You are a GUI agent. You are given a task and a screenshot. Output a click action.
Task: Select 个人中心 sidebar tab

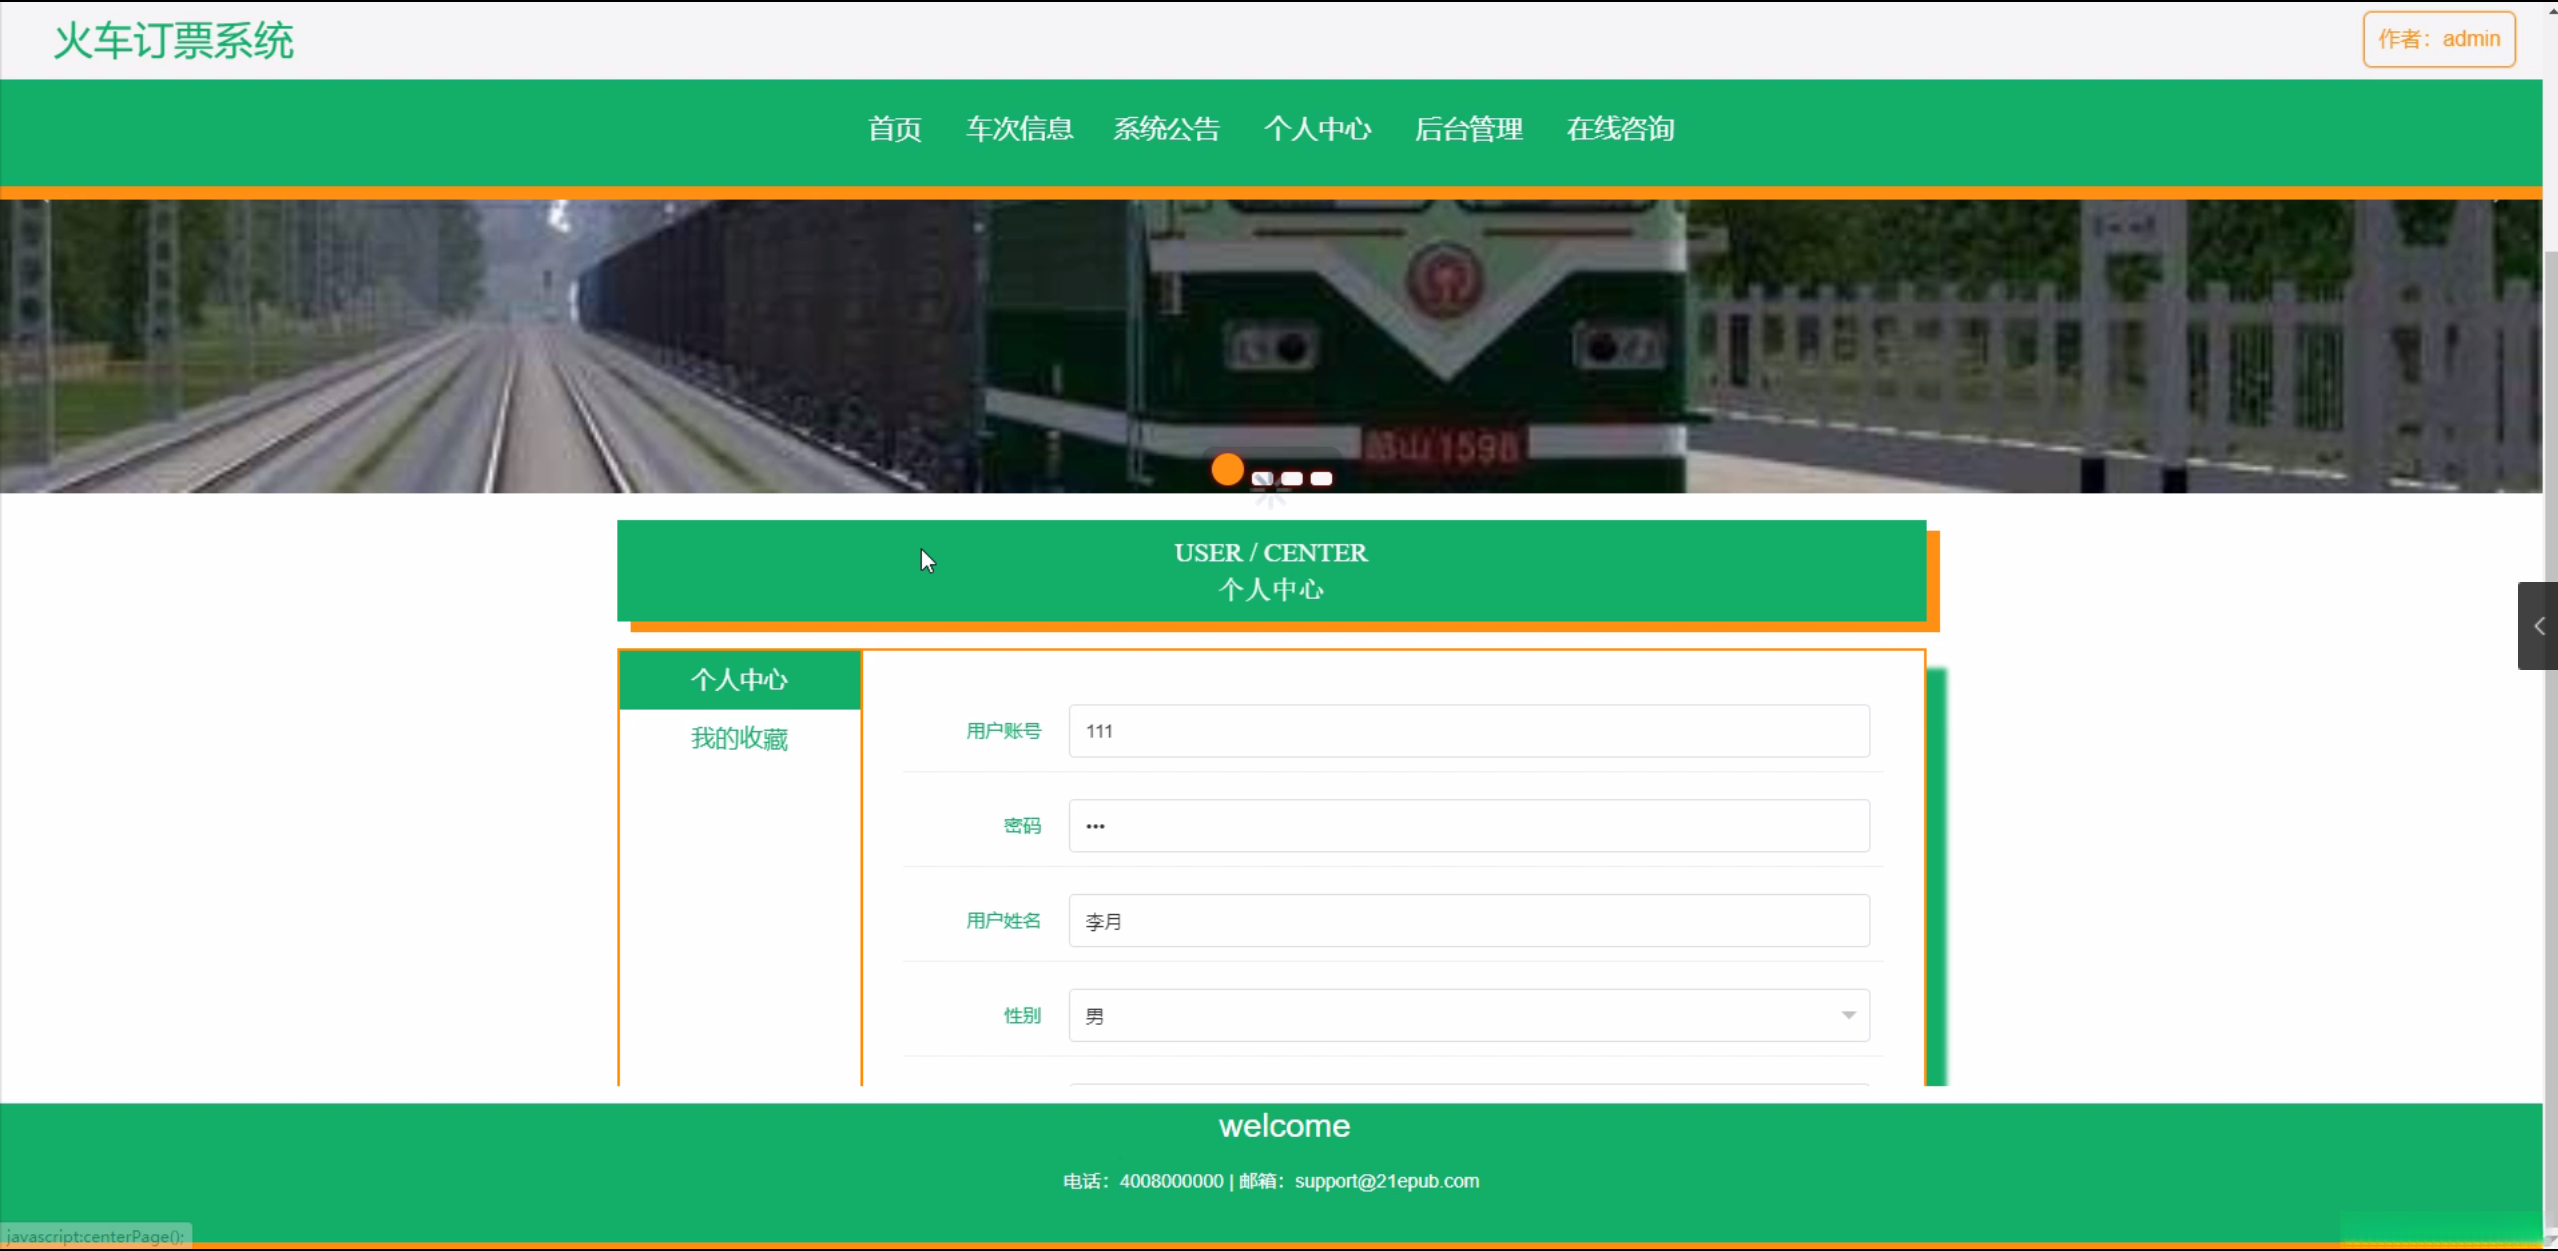click(x=740, y=680)
